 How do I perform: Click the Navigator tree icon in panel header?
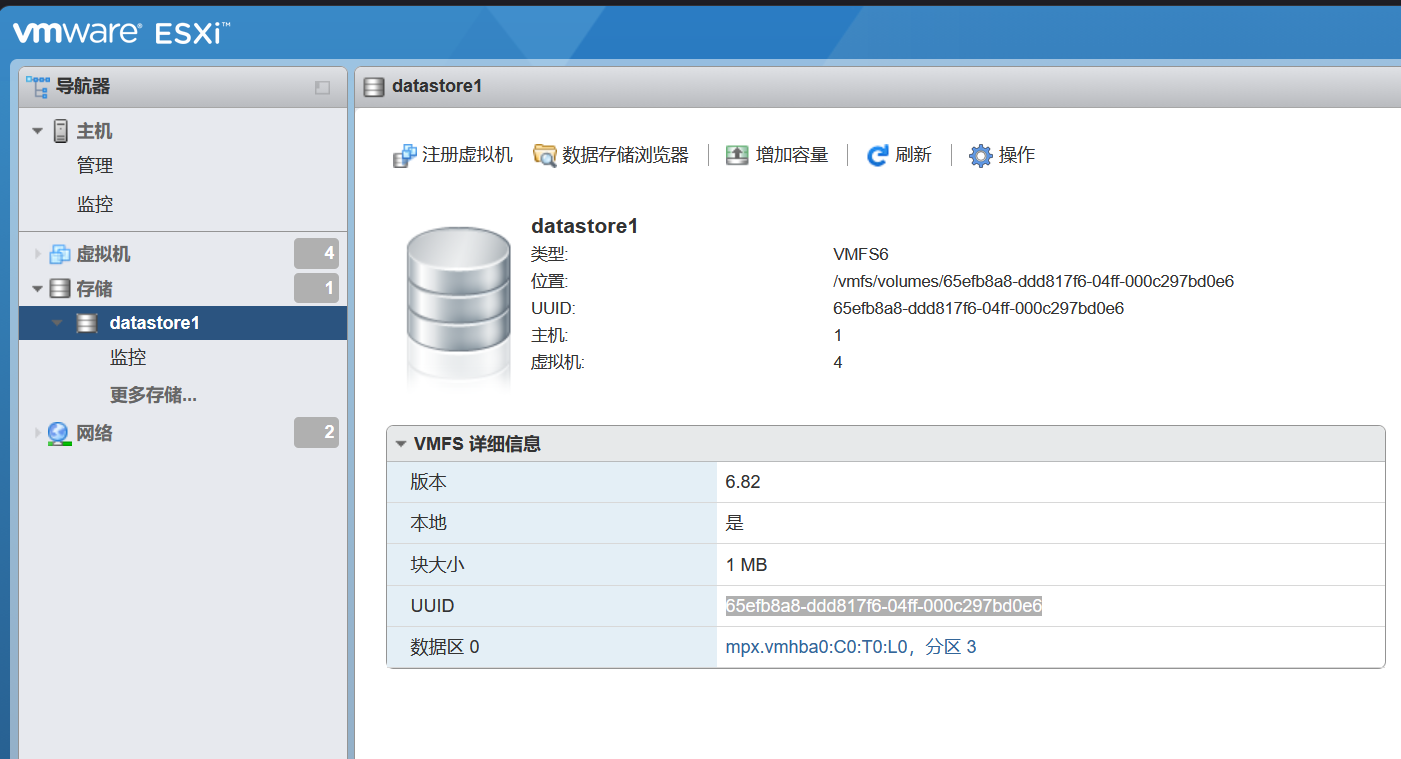(x=38, y=86)
